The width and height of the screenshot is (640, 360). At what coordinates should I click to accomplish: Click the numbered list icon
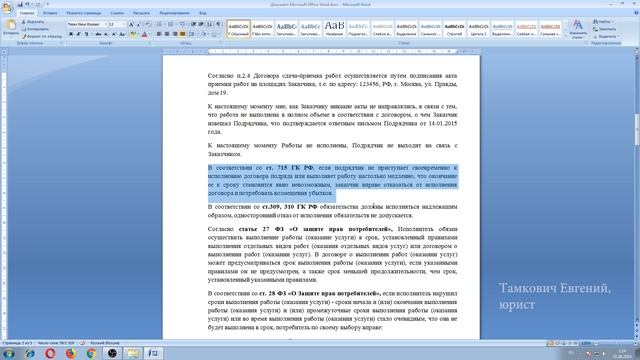point(171,24)
